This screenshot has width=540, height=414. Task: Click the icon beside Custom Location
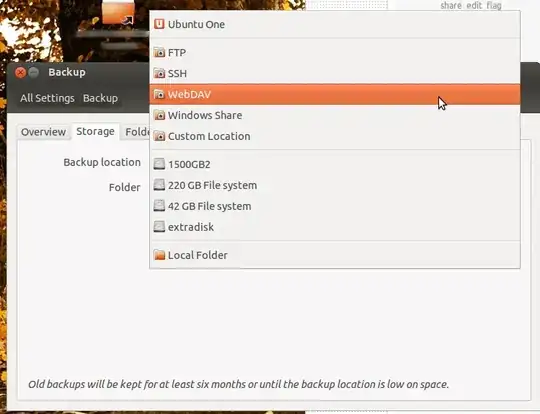coord(159,136)
